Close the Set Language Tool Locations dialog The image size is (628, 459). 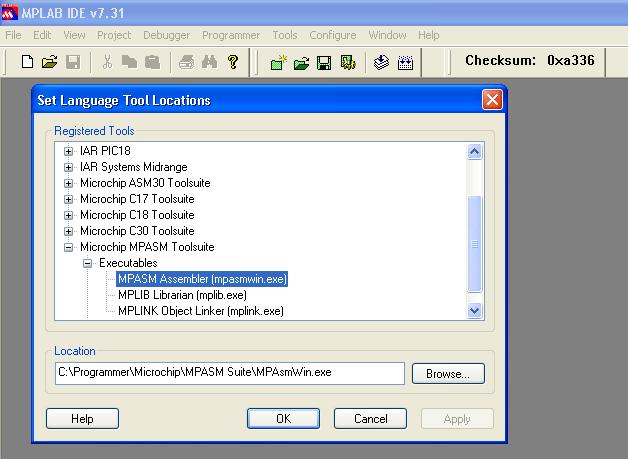pos(492,99)
